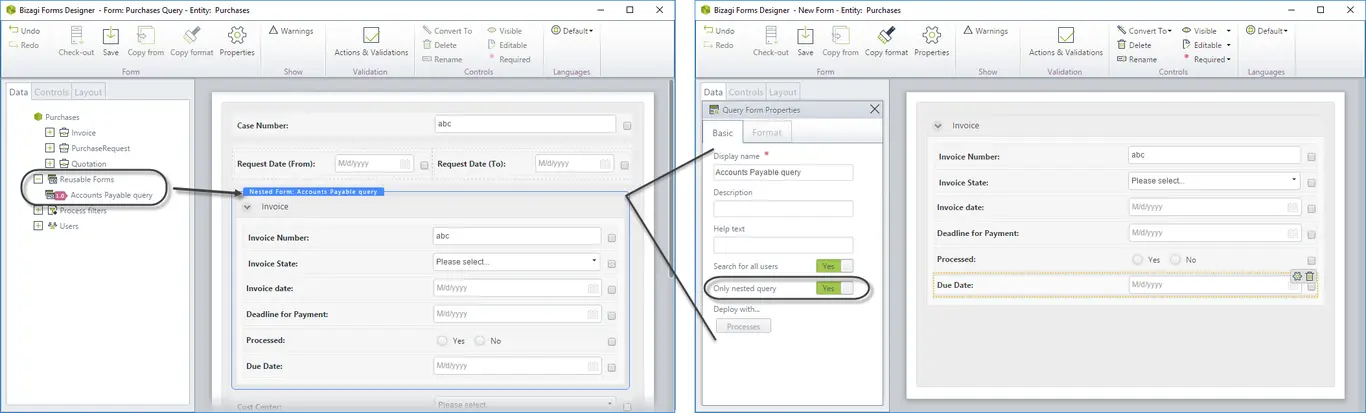Switch to Format tab in properties
Viewport: 1366px width, 413px height.
tap(767, 132)
